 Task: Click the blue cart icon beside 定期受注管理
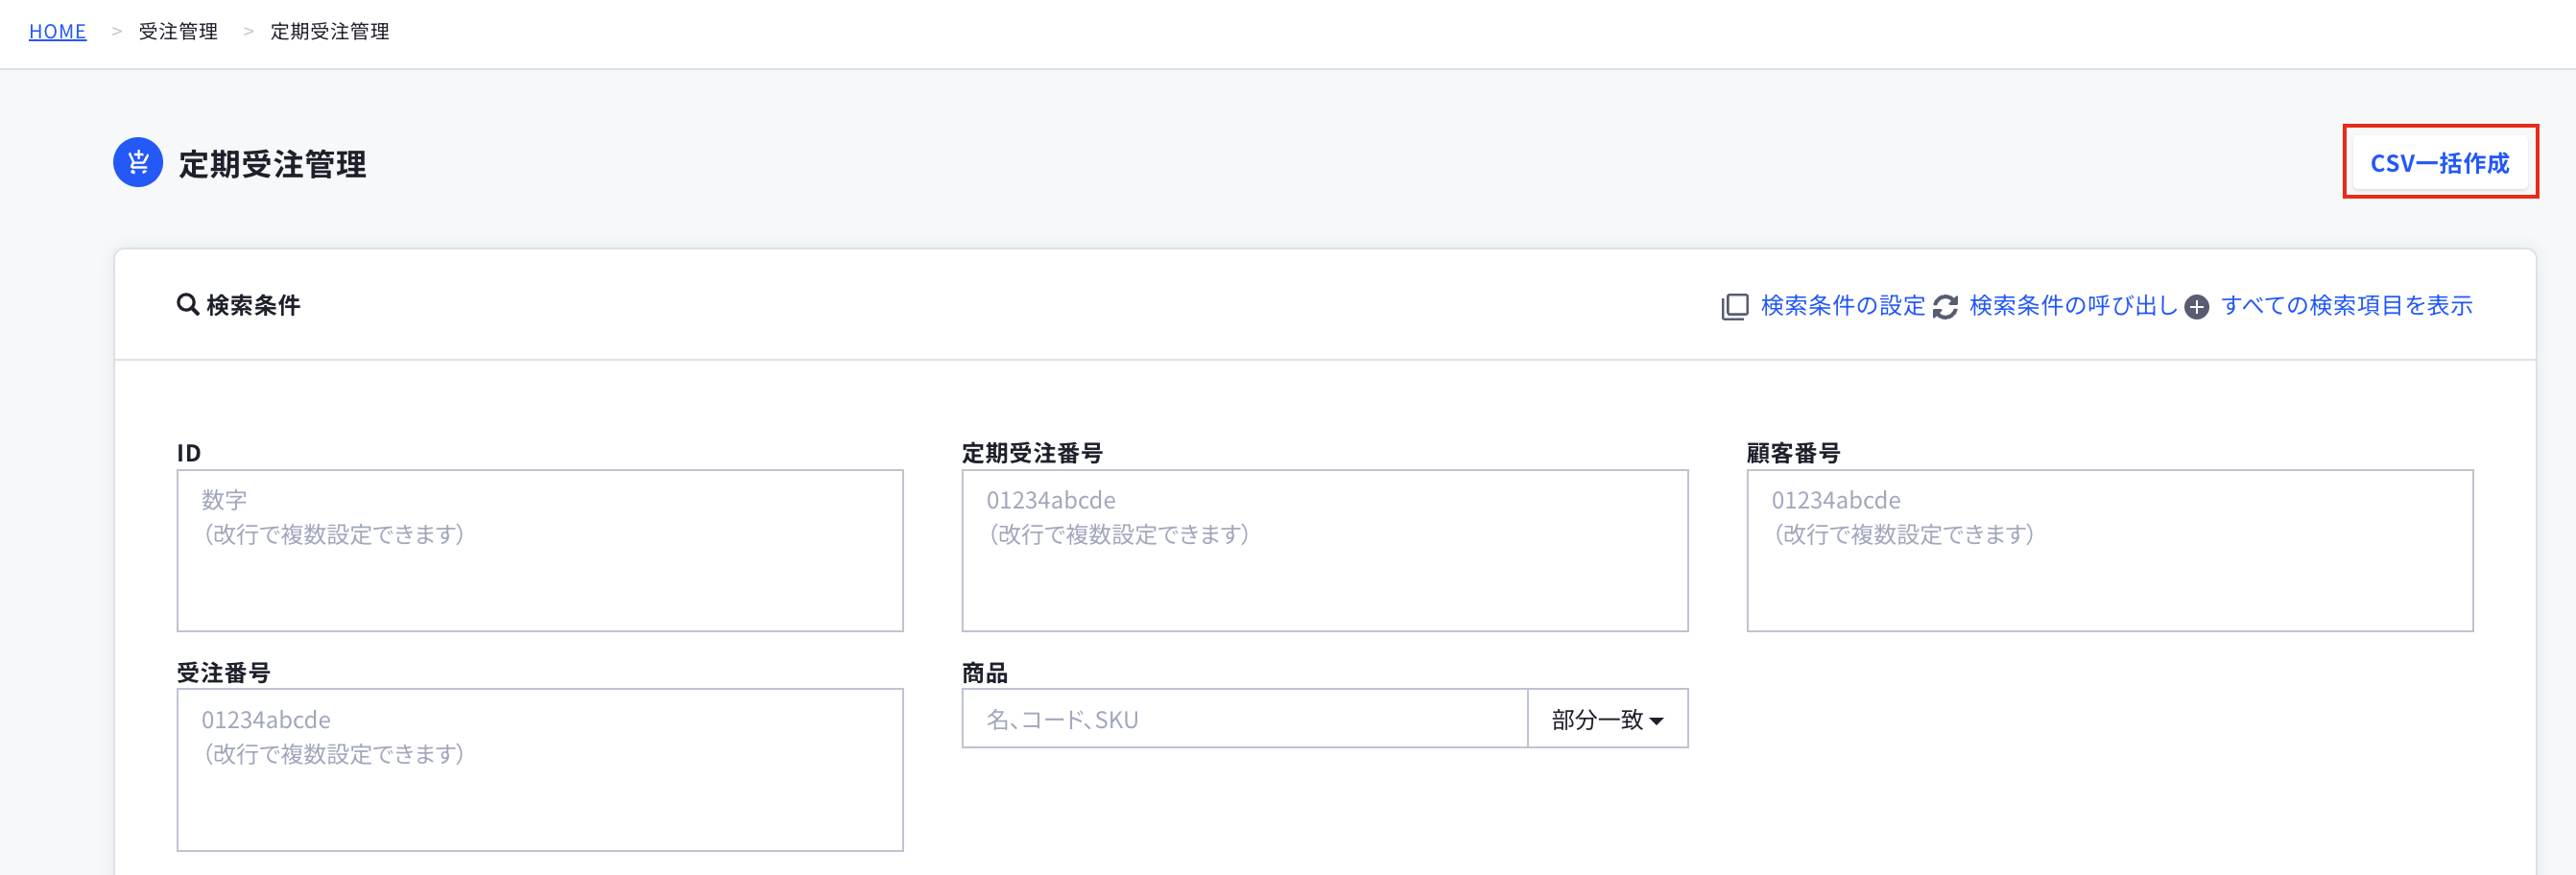(x=138, y=162)
